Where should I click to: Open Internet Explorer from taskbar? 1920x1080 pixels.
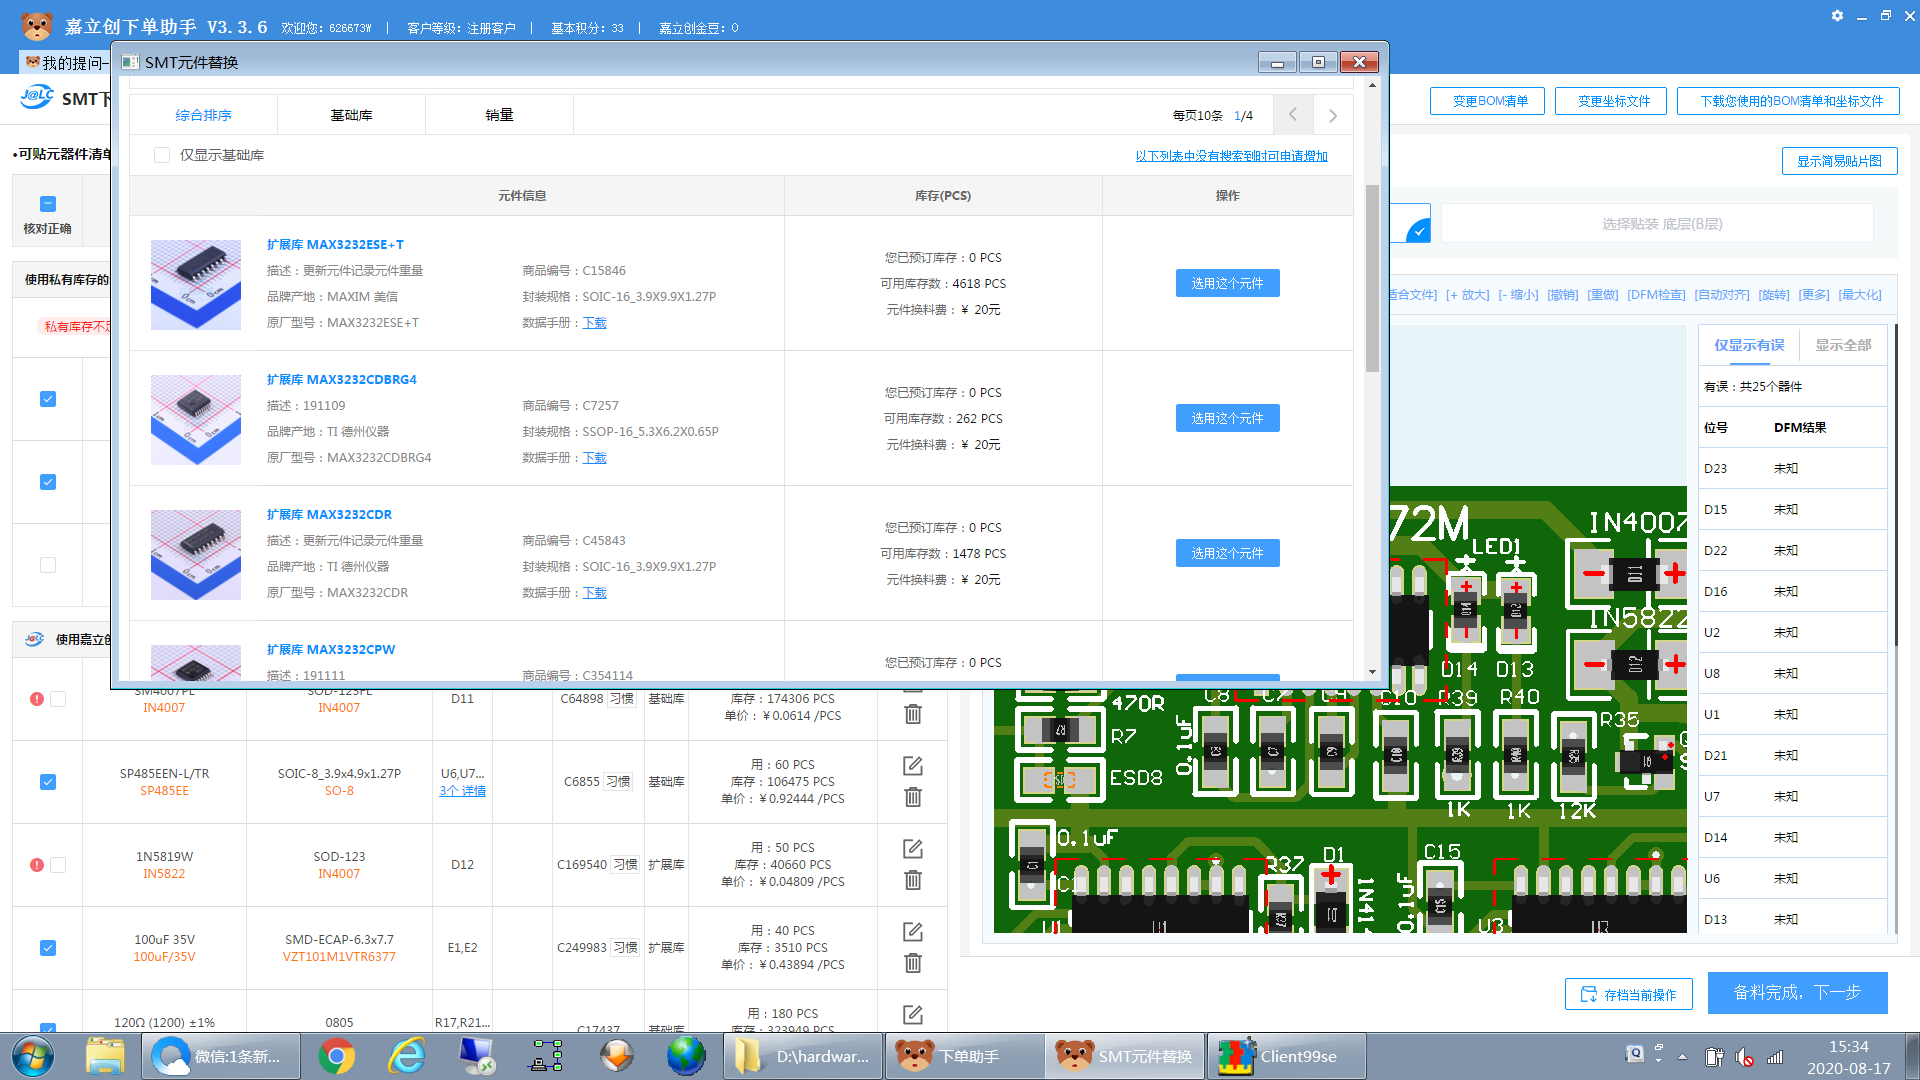pos(407,1056)
